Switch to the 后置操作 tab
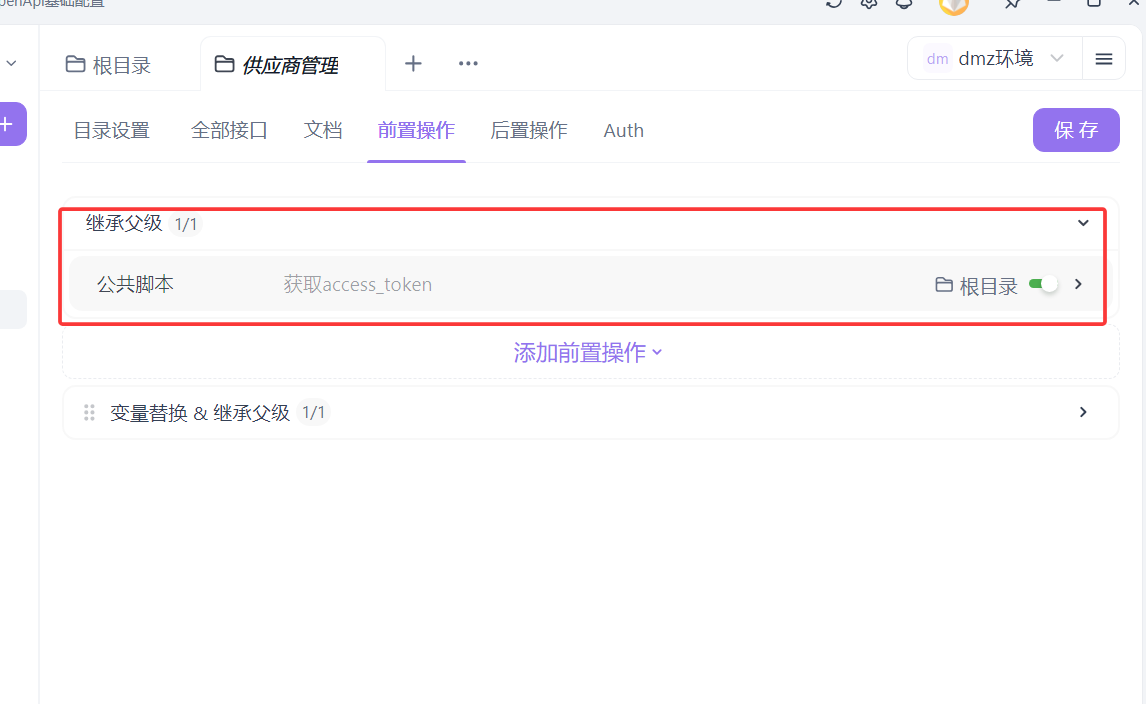Screen dimensions: 1146x704 pyautogui.click(x=528, y=130)
